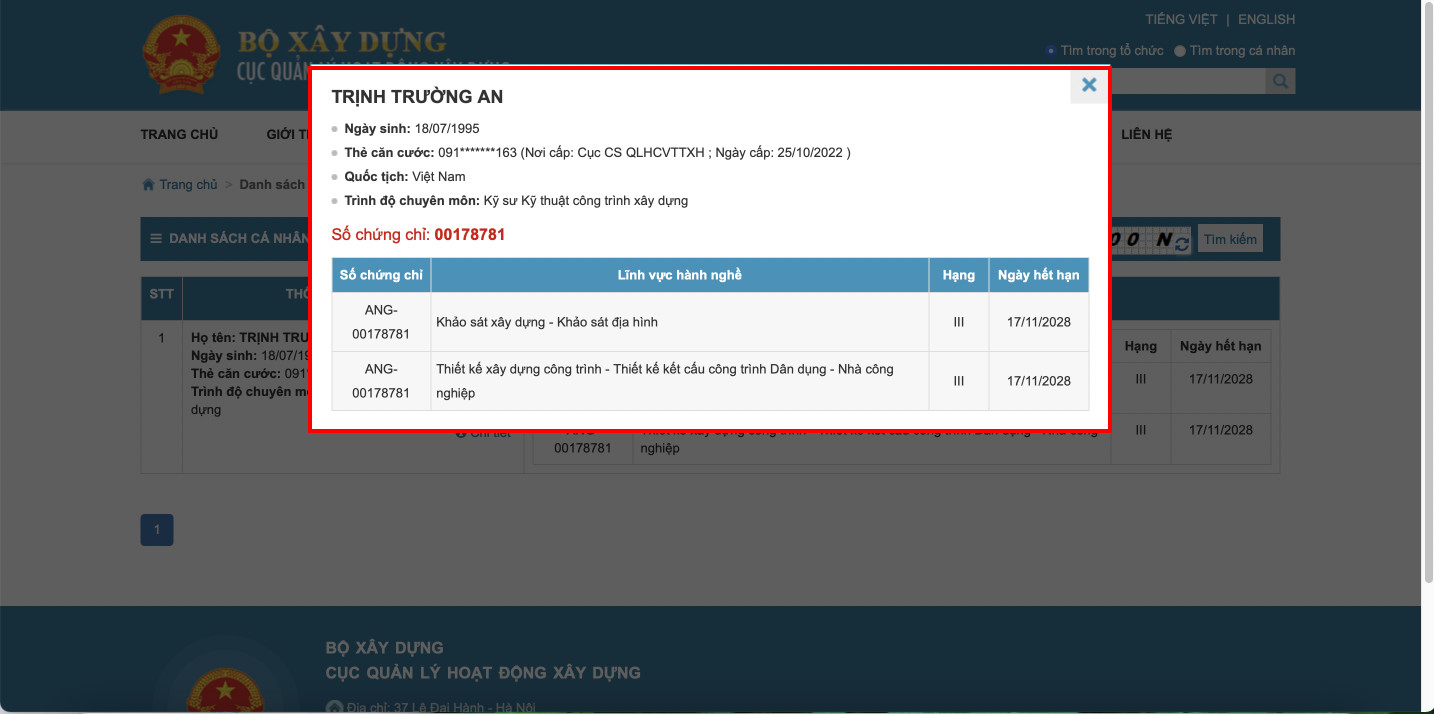Go to page 1 in pagination
The height and width of the screenshot is (714, 1434).
coord(157,530)
